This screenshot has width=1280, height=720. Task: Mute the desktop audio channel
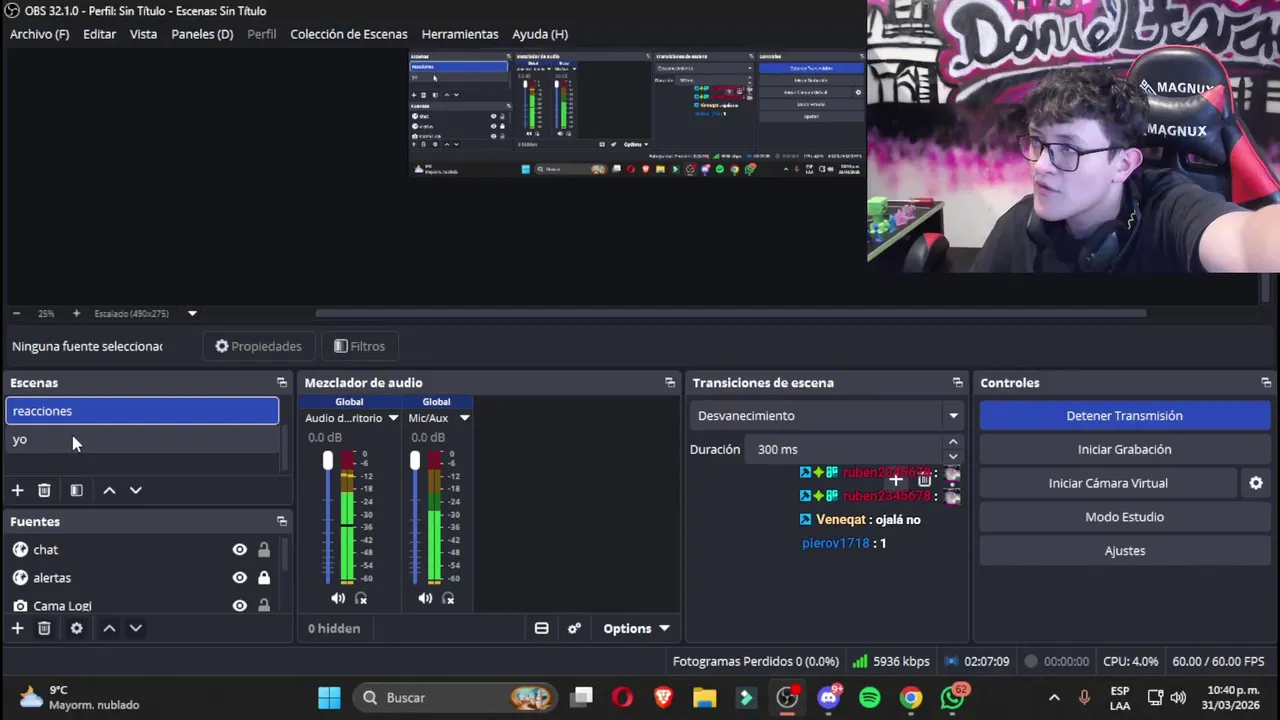coord(338,598)
